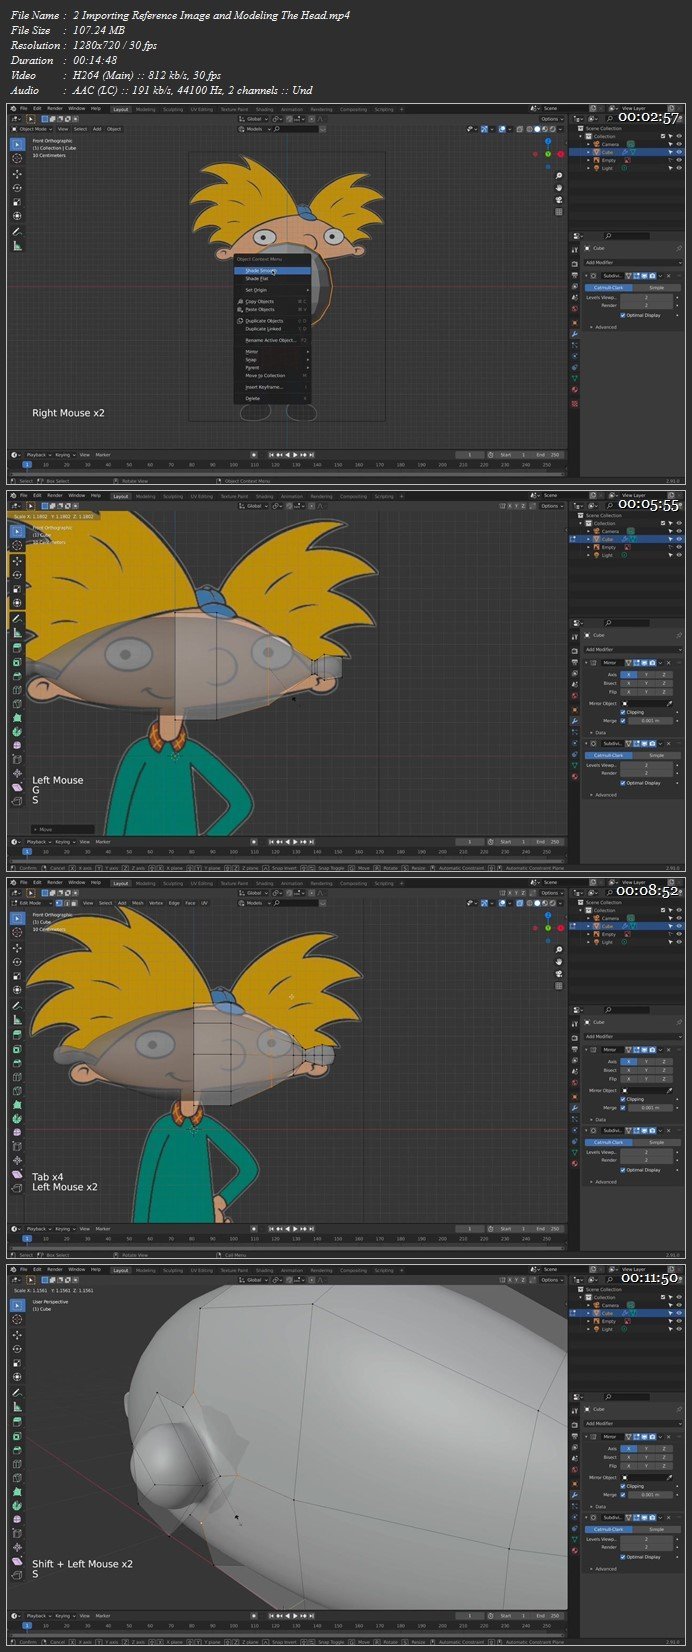Image resolution: width=692 pixels, height=1652 pixels.
Task: Toggle Mirror Axis X in the 00:08:52 frame
Action: [629, 1061]
